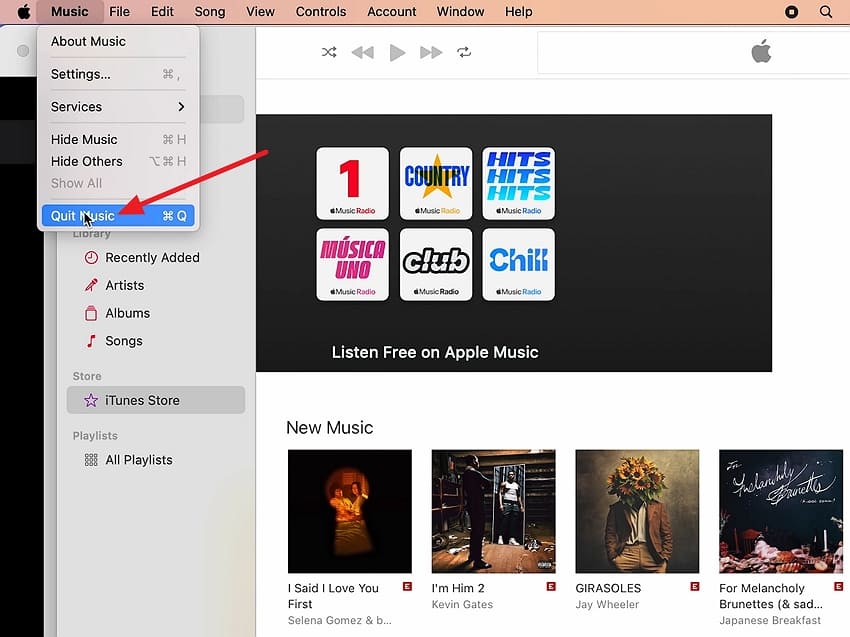Open Apple Music 1 radio station
This screenshot has height=637, width=850.
[352, 183]
